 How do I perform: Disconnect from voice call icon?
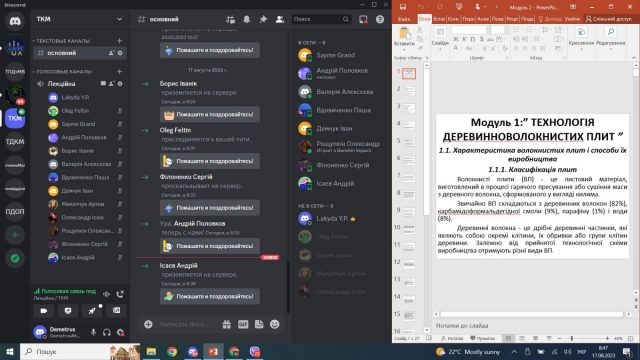(120, 294)
